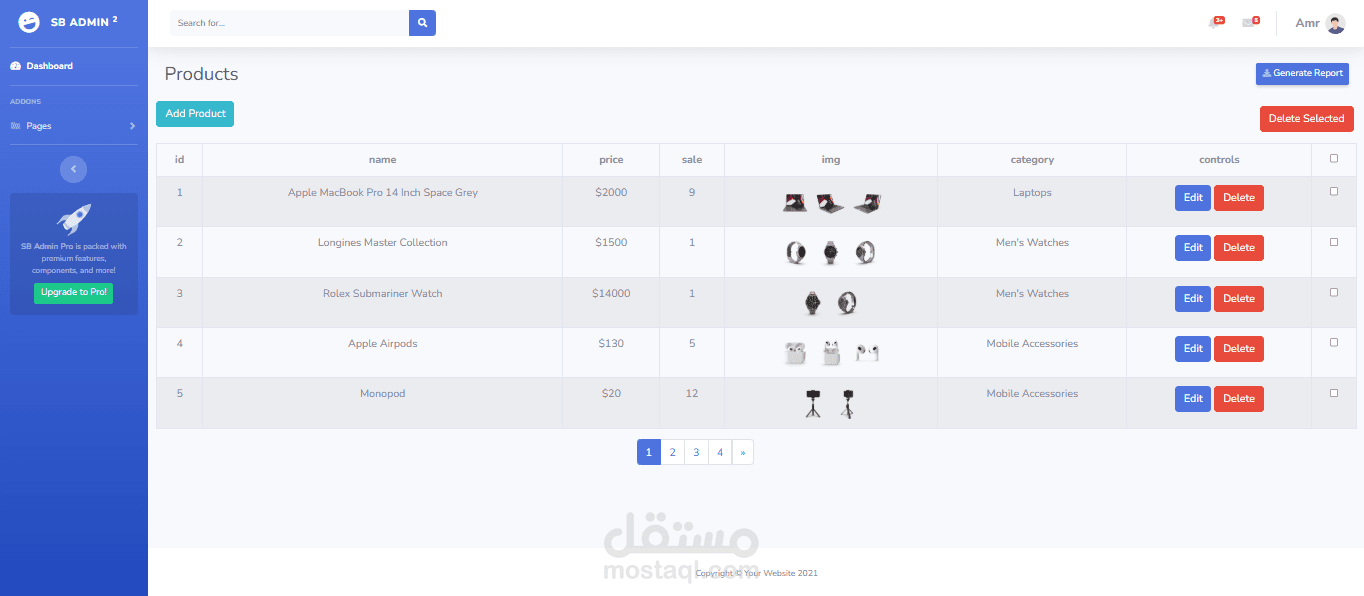1364x596 pixels.
Task: Click the 'price' column header
Action: pos(611,160)
